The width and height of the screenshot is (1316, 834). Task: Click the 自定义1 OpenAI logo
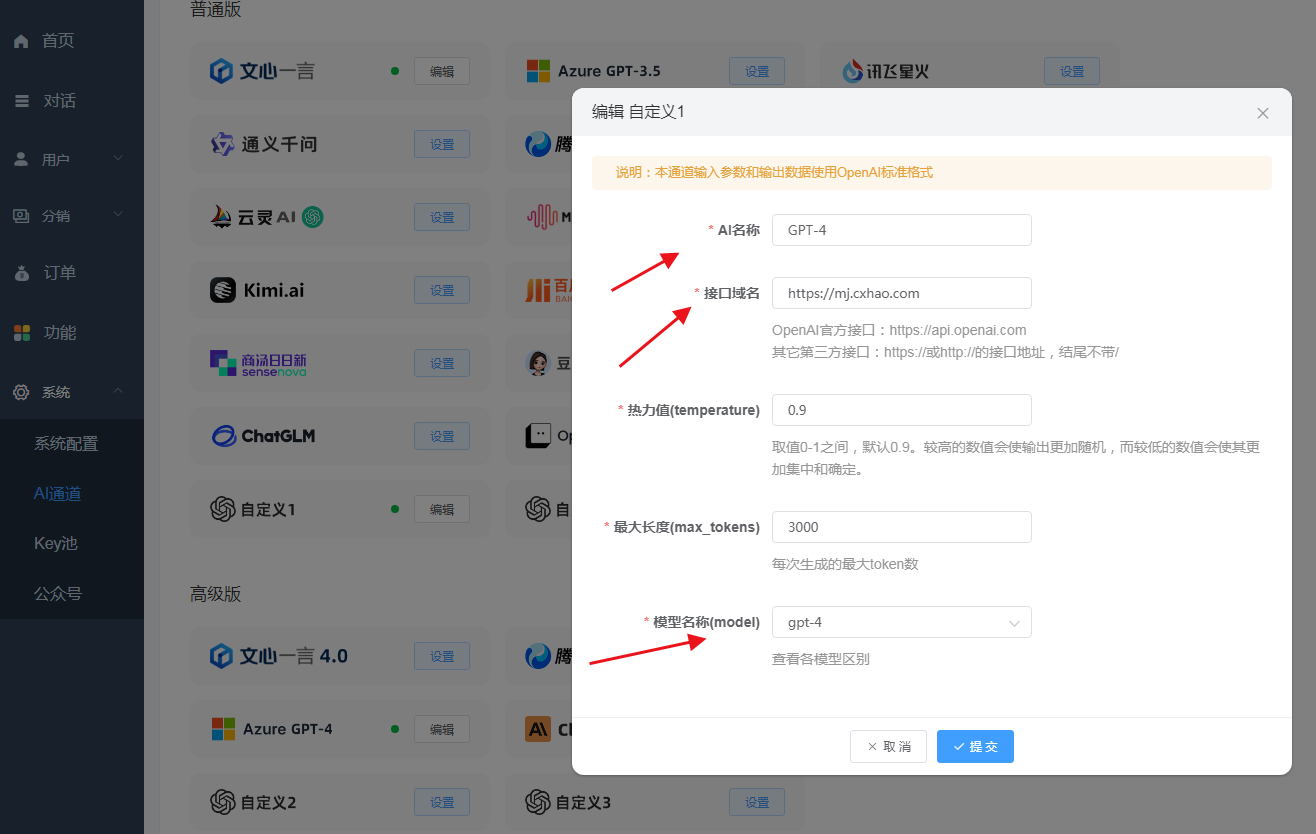coord(222,509)
